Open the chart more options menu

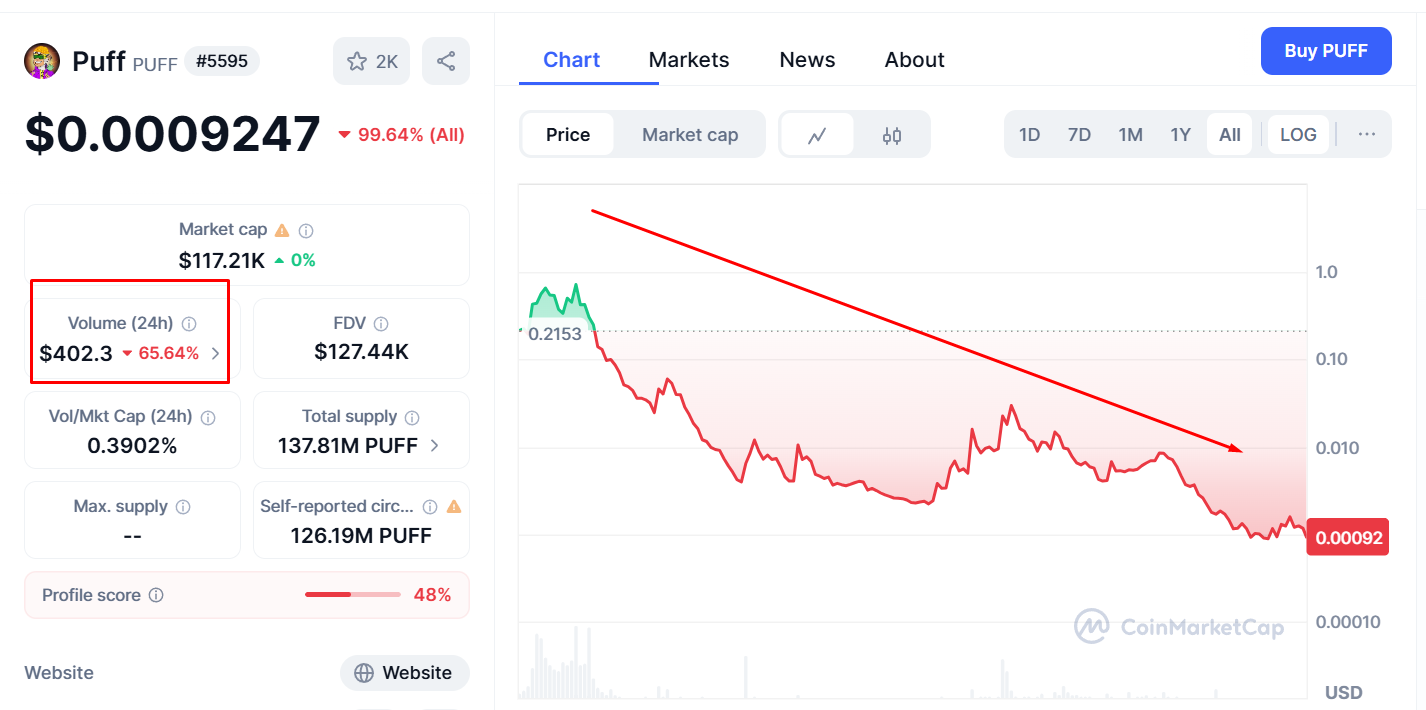(1367, 135)
